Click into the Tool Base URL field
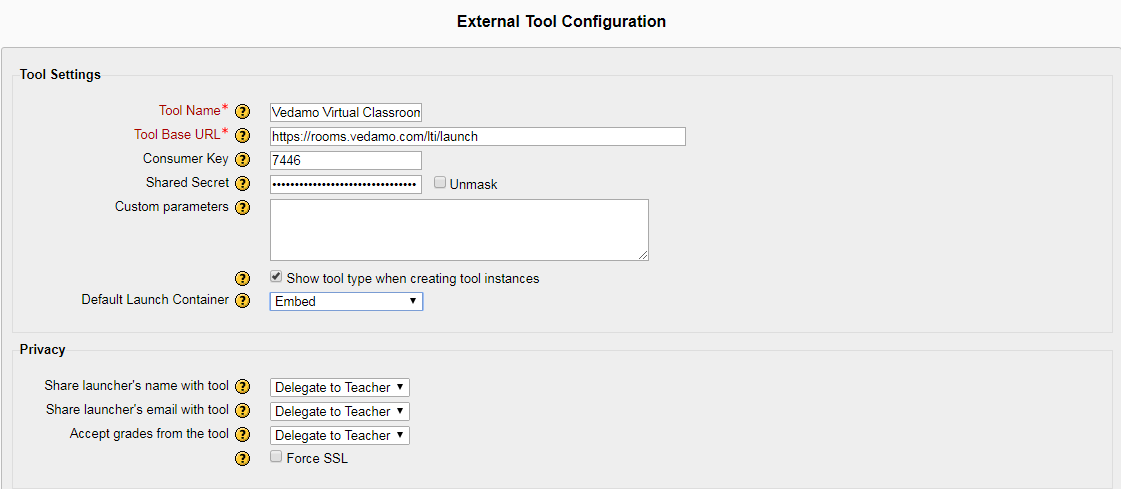This screenshot has width=1121, height=489. [478, 137]
